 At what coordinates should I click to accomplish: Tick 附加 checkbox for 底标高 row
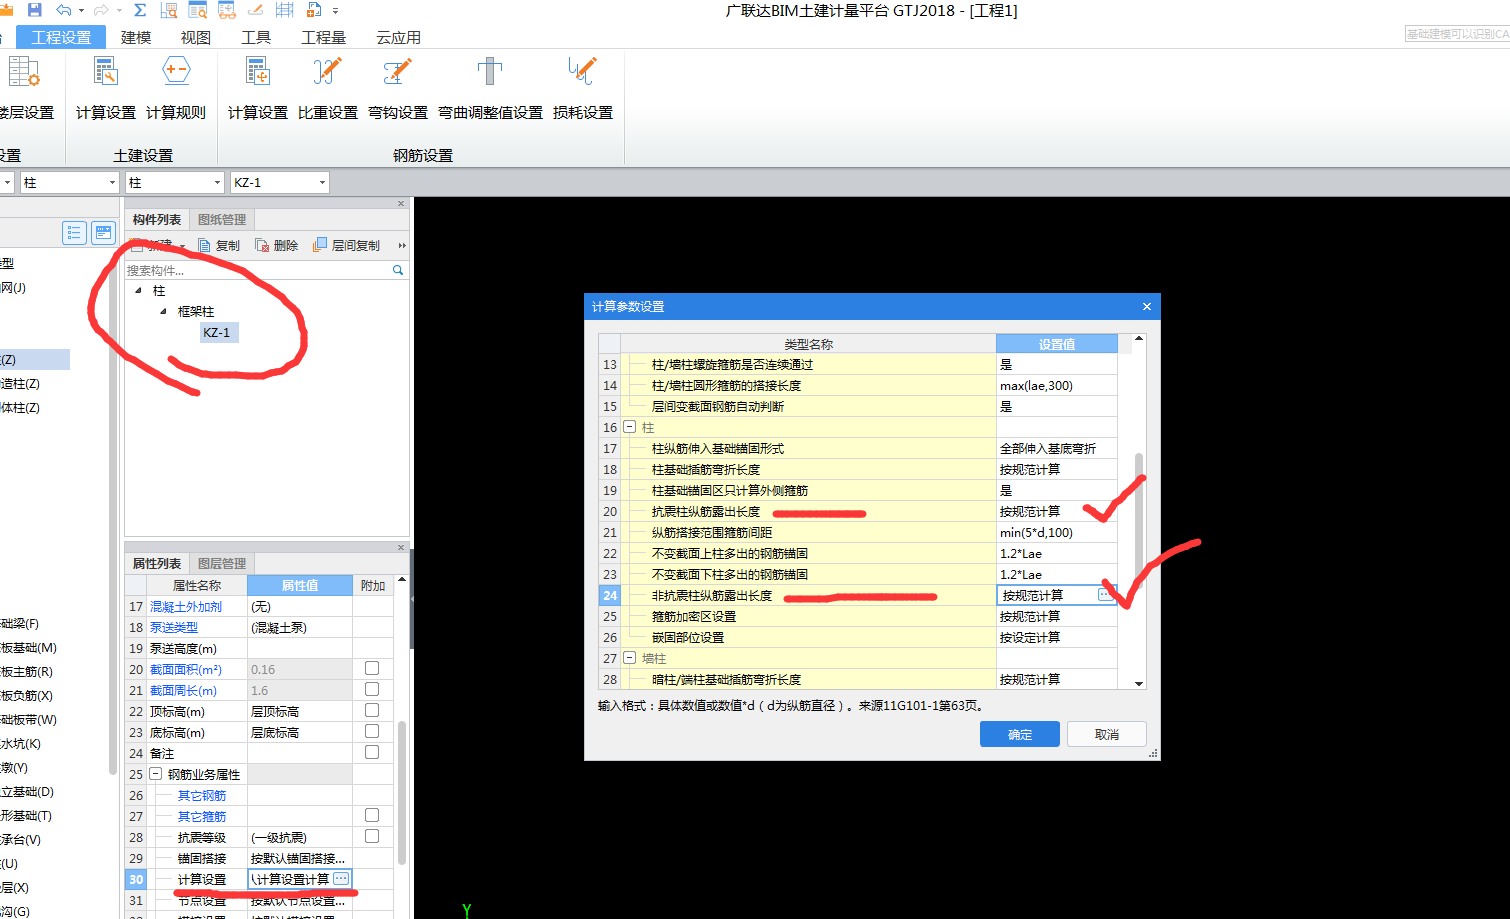coord(372,731)
